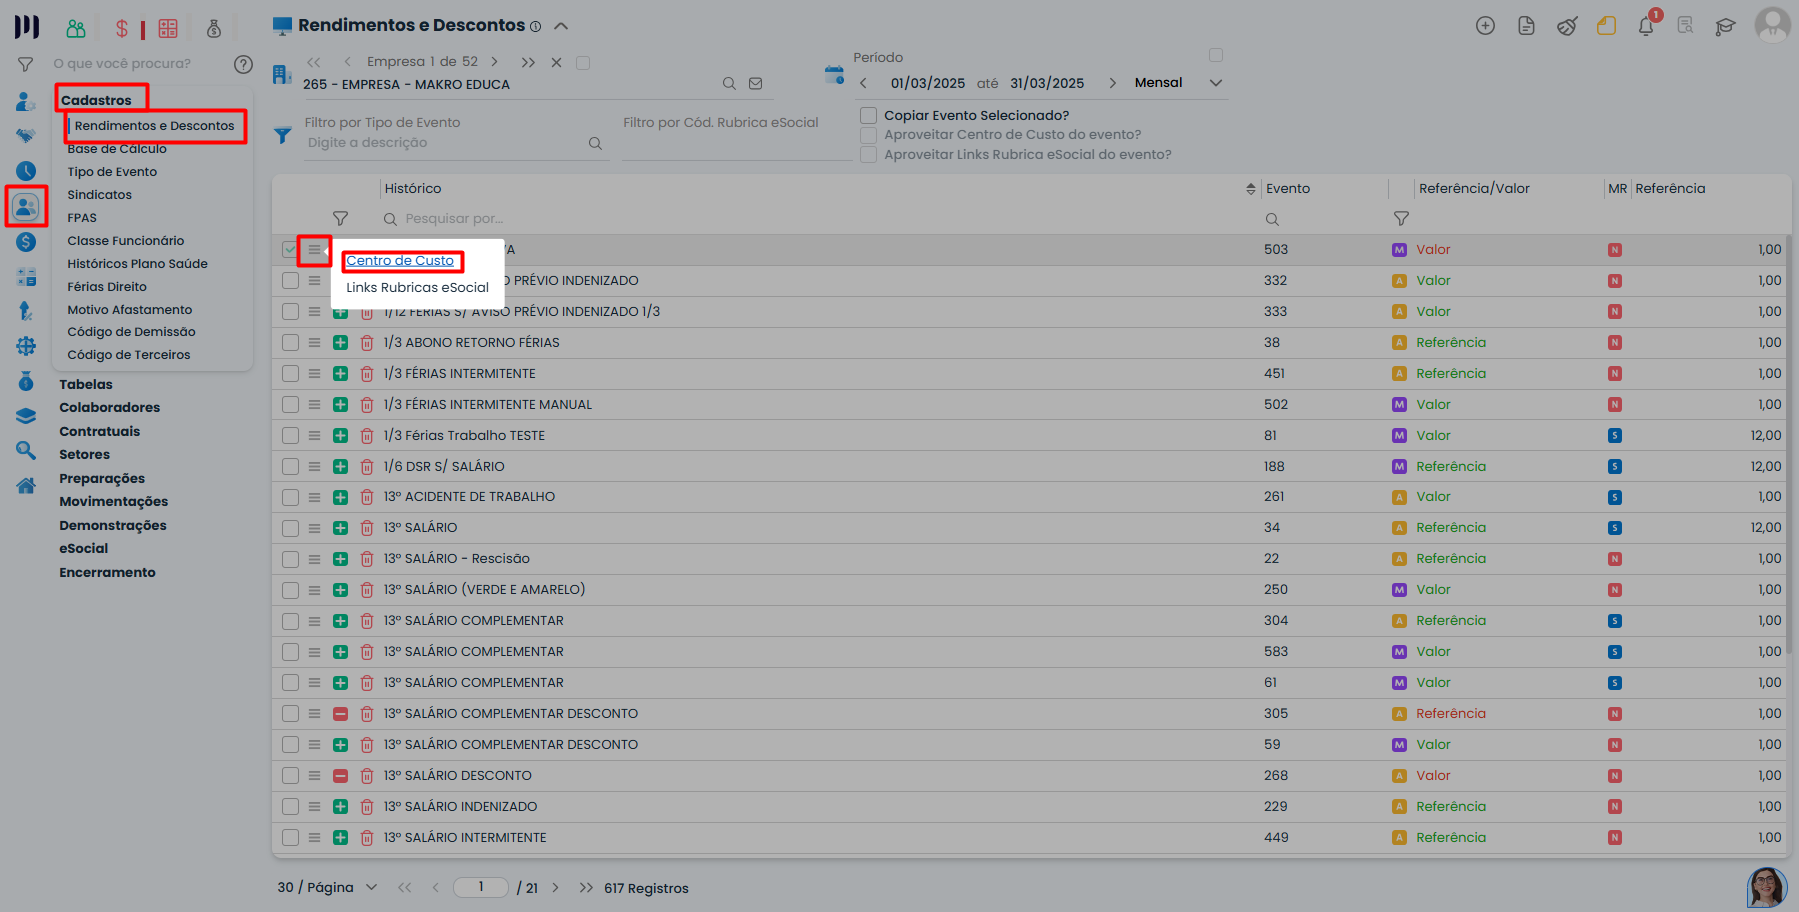Viewport: 1799px width, 912px height.
Task: Open the money bag module in top bar
Action: pos(214,28)
